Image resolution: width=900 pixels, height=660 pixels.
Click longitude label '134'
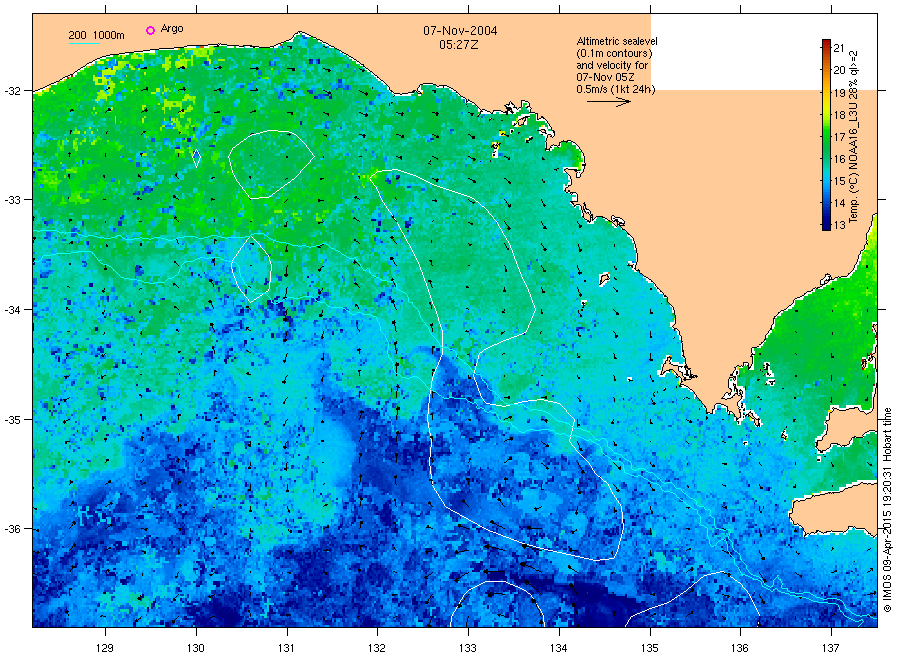tap(558, 648)
